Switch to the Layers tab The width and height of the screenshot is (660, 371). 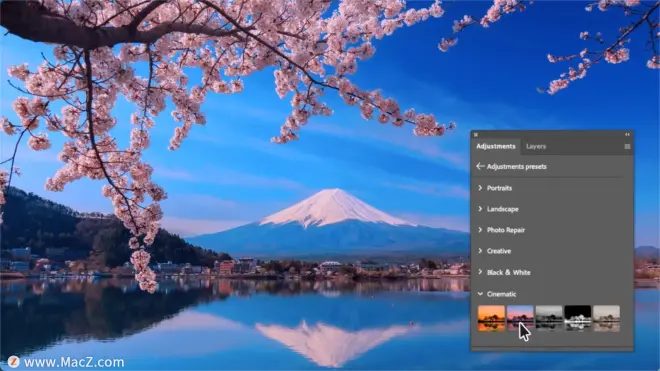pos(536,147)
